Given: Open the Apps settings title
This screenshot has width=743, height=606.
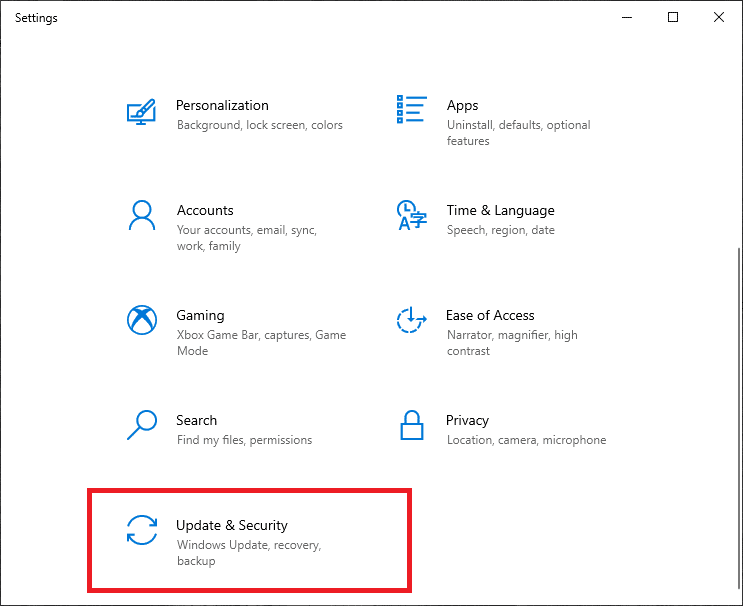Looking at the screenshot, I should coord(462,105).
